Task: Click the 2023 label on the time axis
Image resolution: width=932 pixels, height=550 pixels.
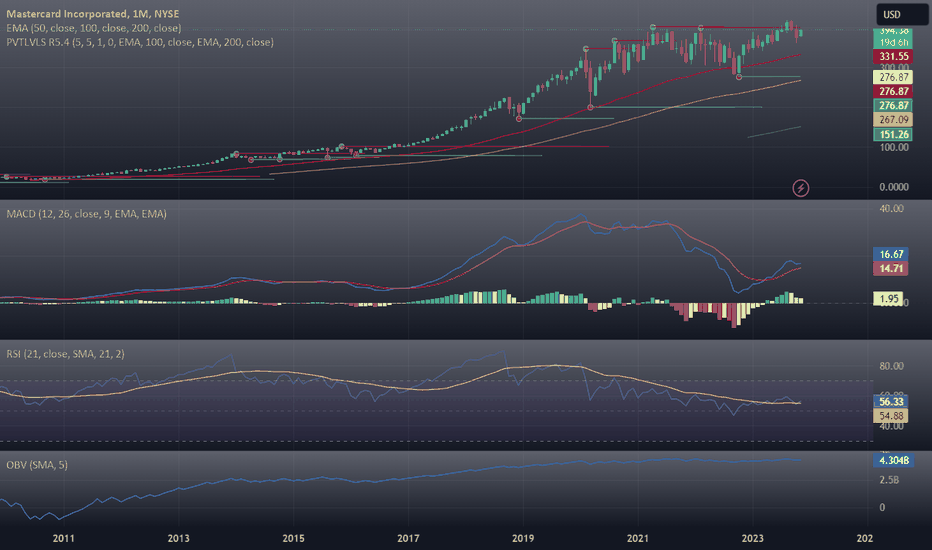Action: click(x=752, y=538)
